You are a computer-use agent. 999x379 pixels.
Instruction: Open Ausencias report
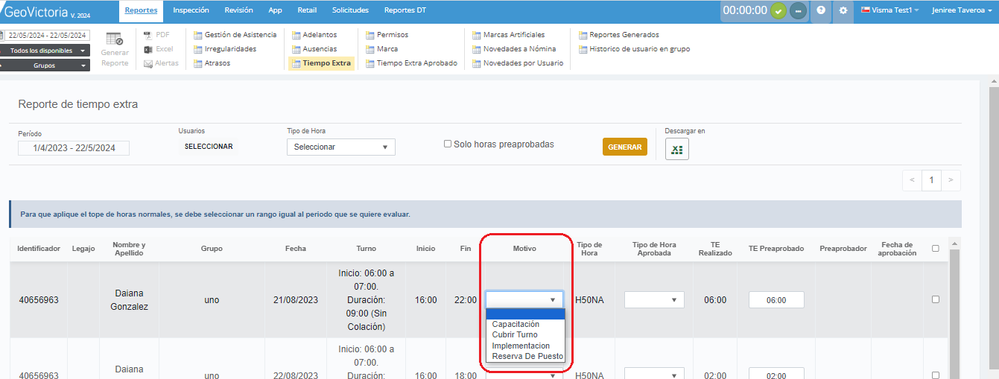pyautogui.click(x=315, y=49)
